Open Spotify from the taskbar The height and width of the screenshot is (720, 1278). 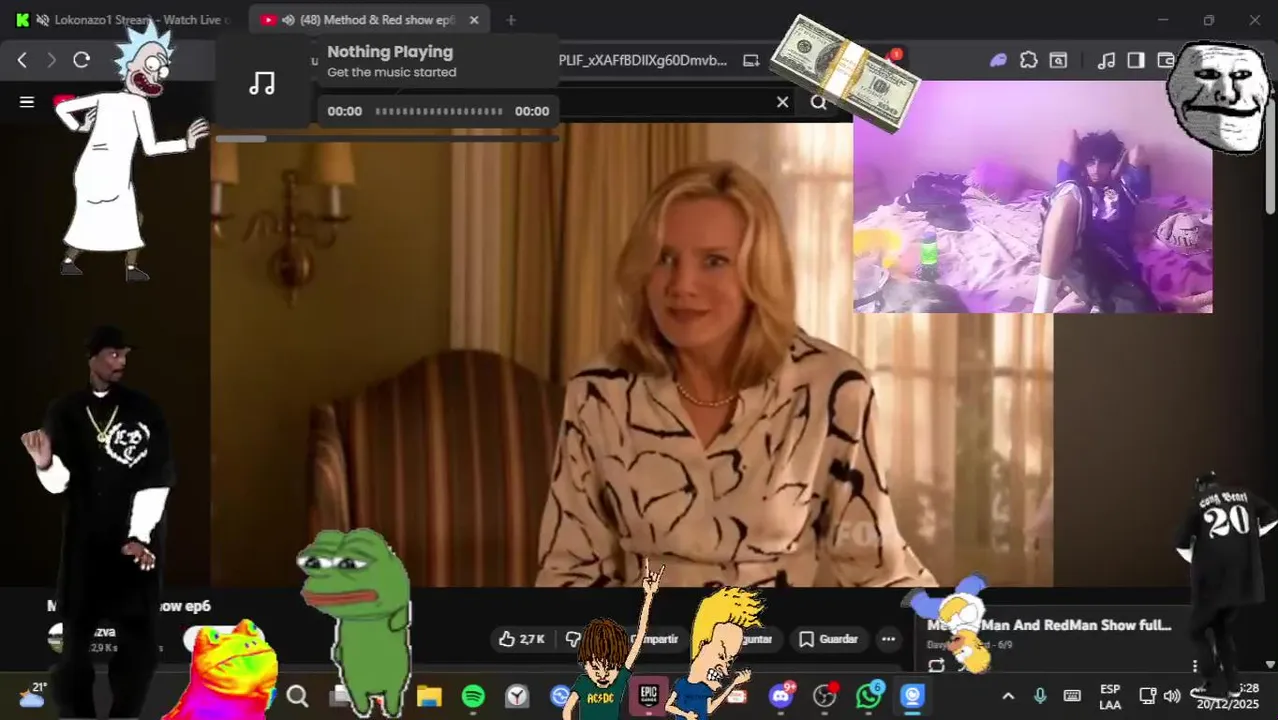tap(473, 696)
